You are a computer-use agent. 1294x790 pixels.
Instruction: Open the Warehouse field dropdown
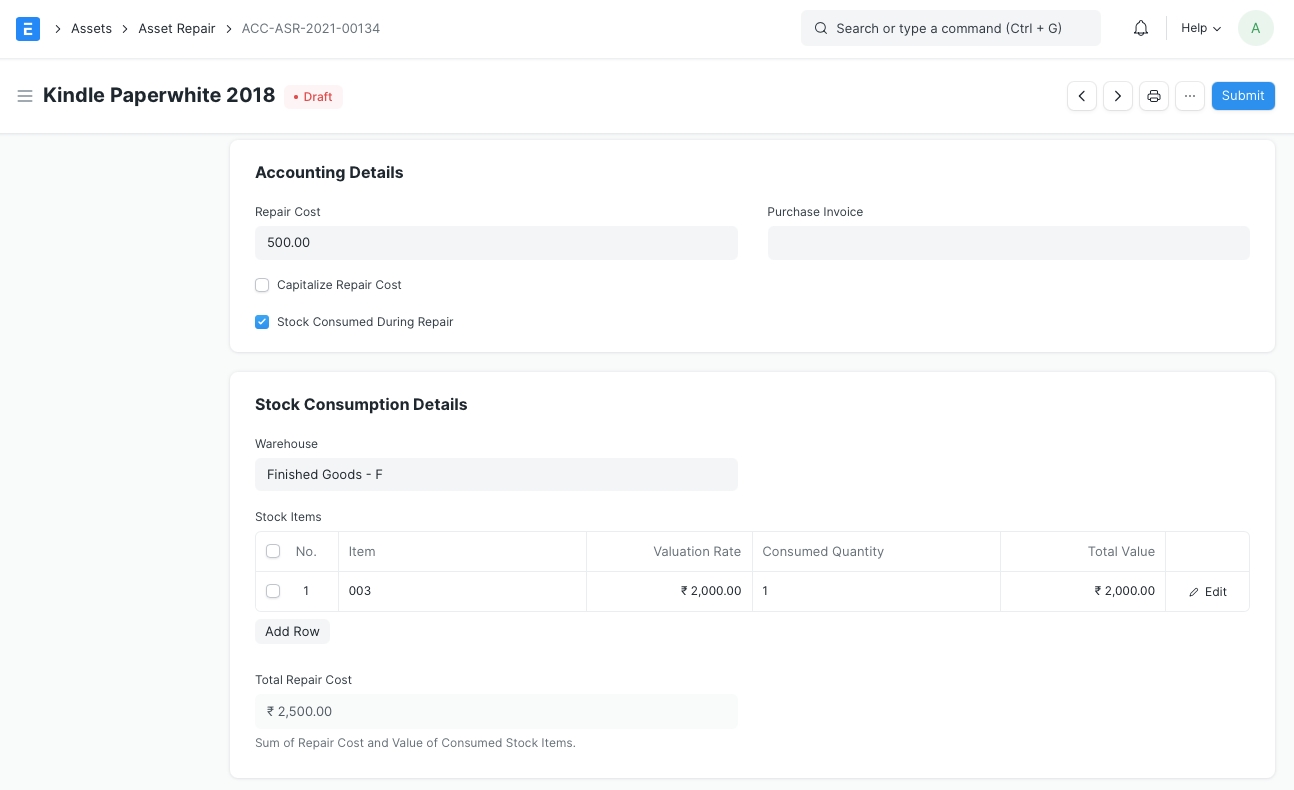(x=496, y=475)
